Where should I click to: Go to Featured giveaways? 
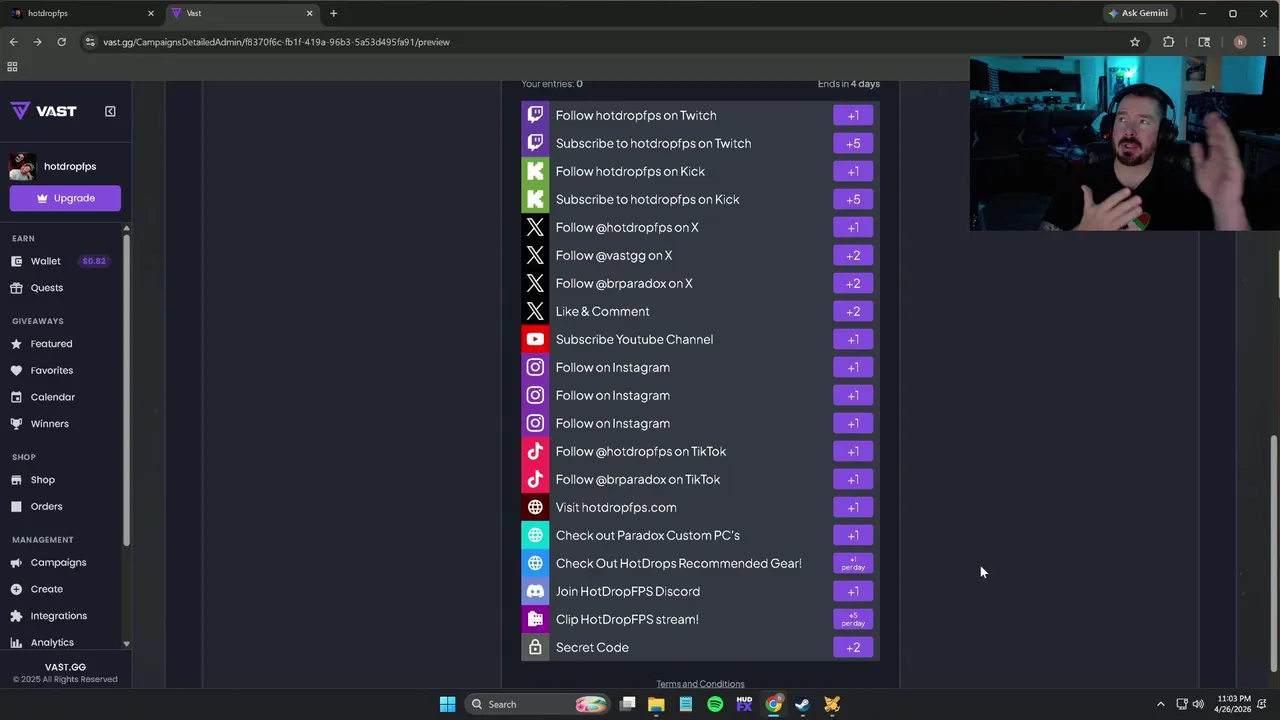click(51, 344)
